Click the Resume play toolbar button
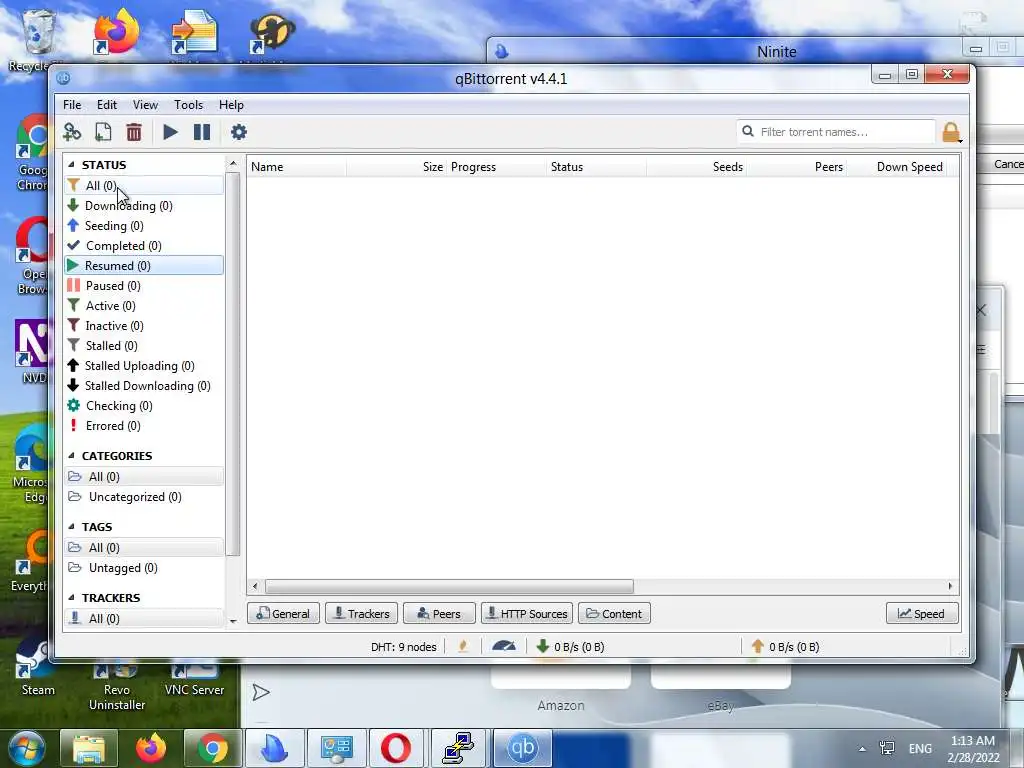 tap(170, 132)
